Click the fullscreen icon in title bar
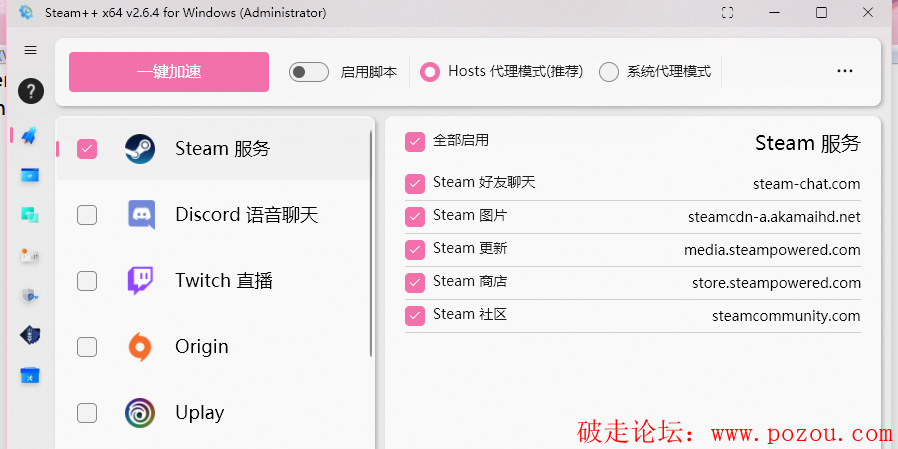This screenshot has width=898, height=449. tap(727, 13)
